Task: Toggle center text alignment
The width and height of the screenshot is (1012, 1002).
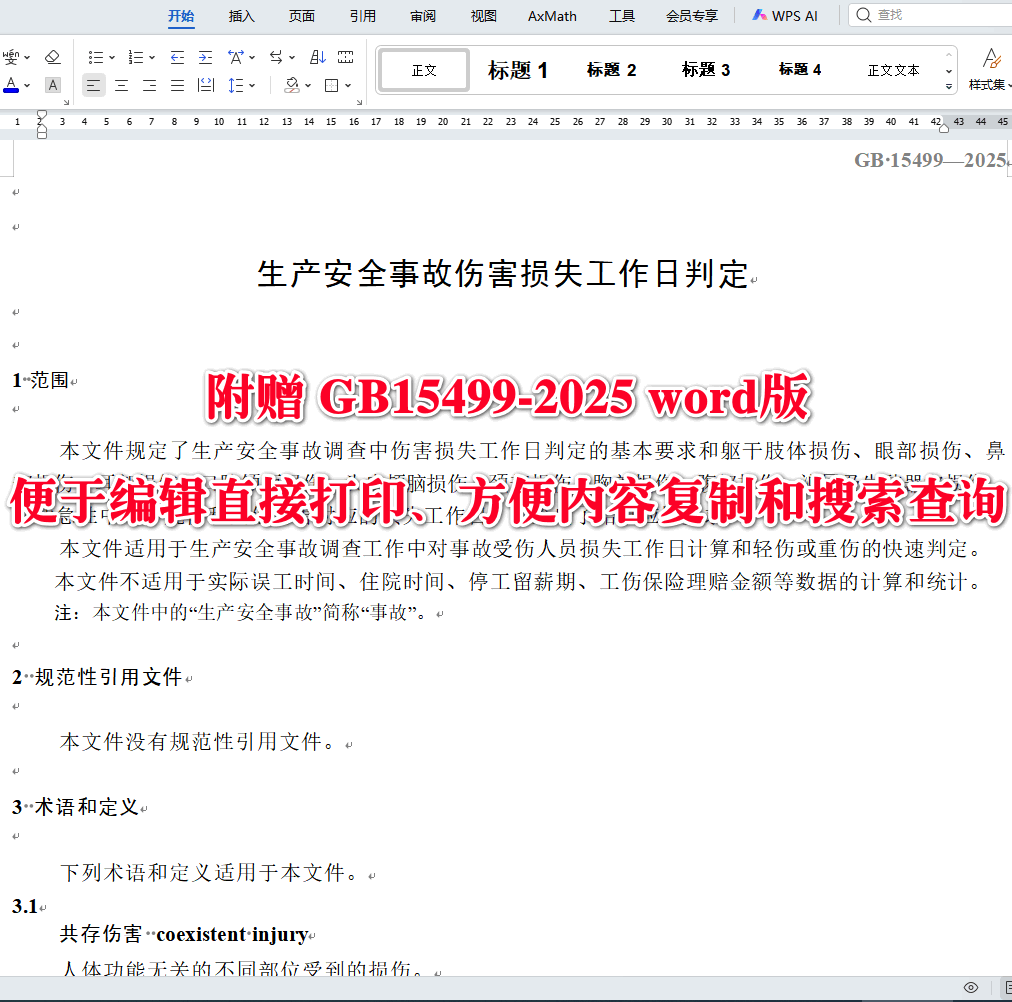Action: pos(122,85)
